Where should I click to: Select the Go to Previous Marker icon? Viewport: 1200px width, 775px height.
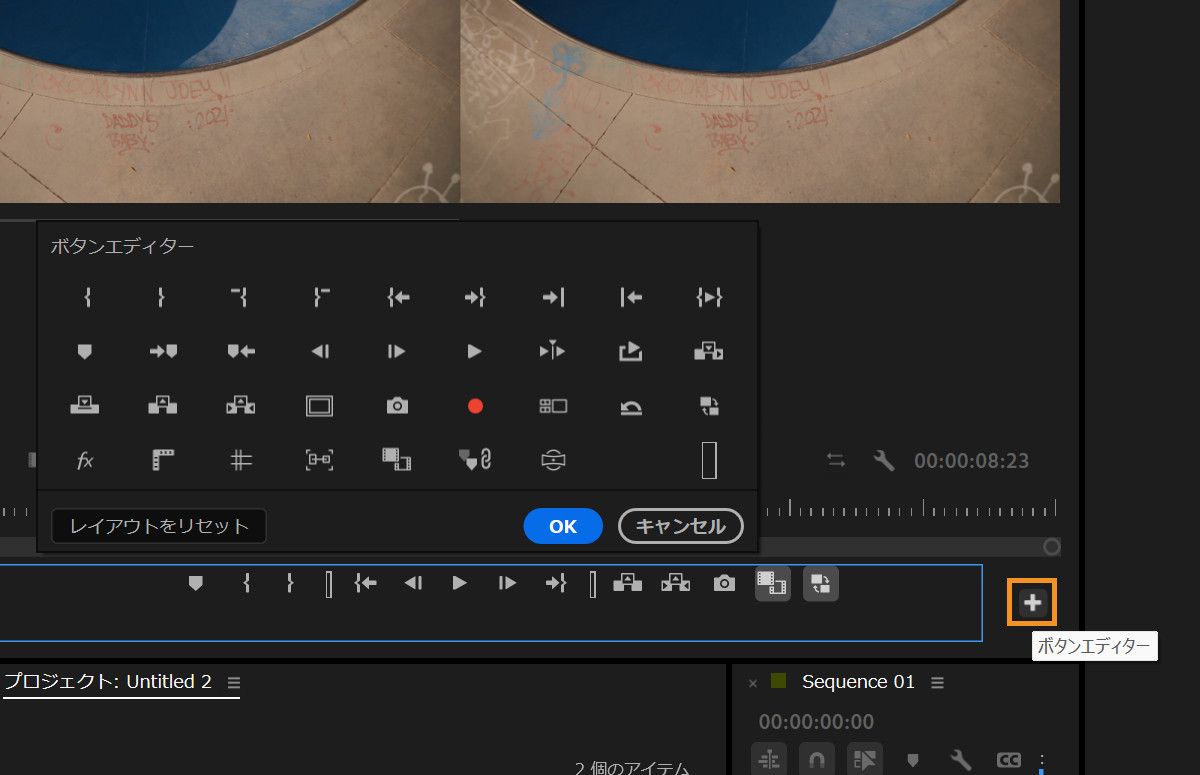(241, 351)
